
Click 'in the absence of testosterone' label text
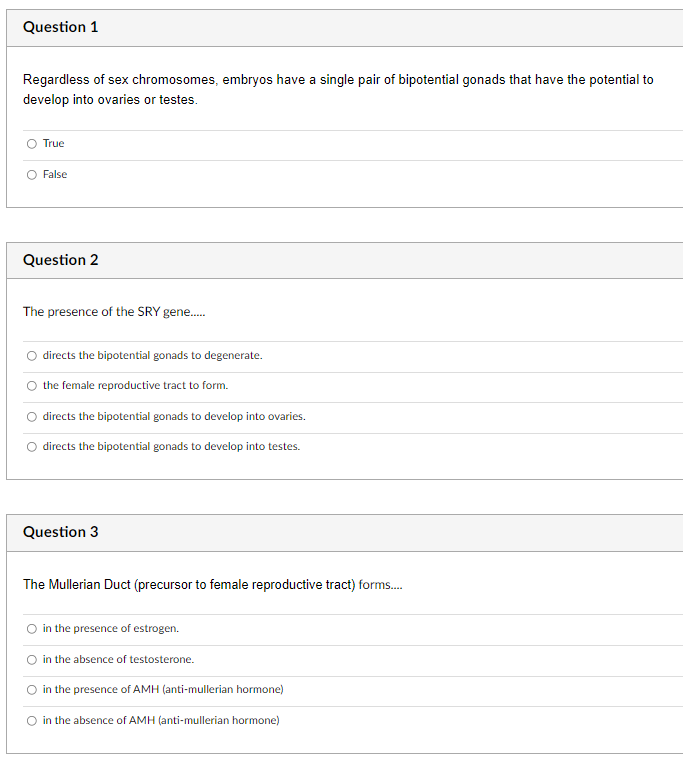click(x=118, y=659)
